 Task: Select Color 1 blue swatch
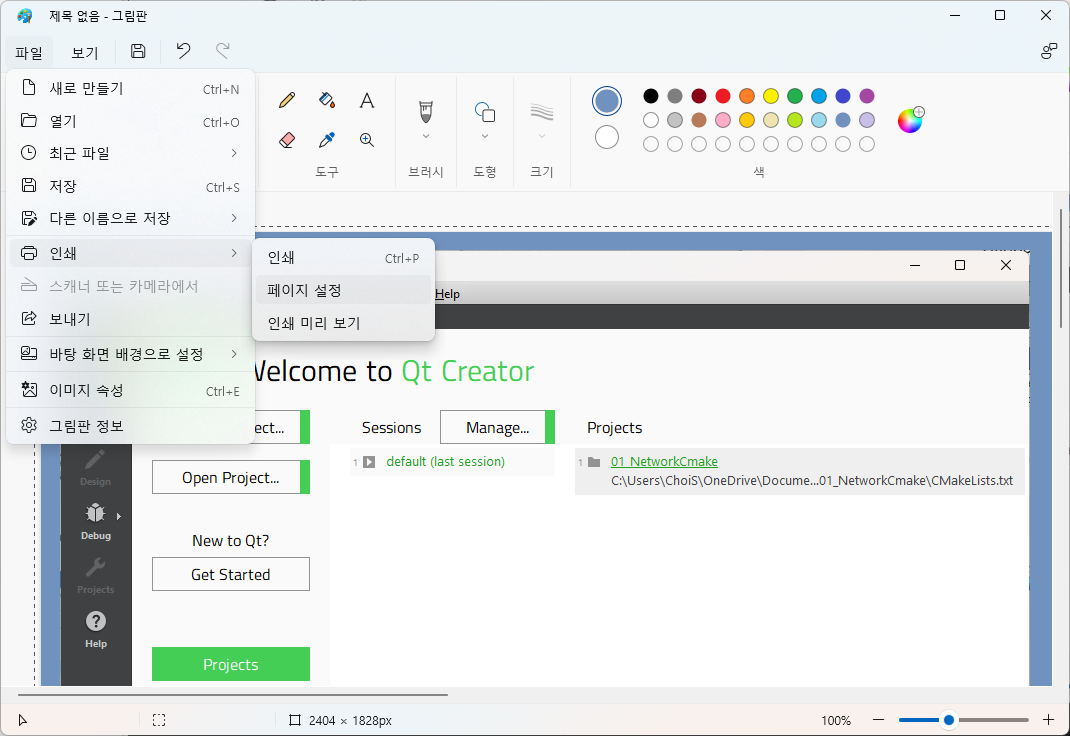pos(607,102)
